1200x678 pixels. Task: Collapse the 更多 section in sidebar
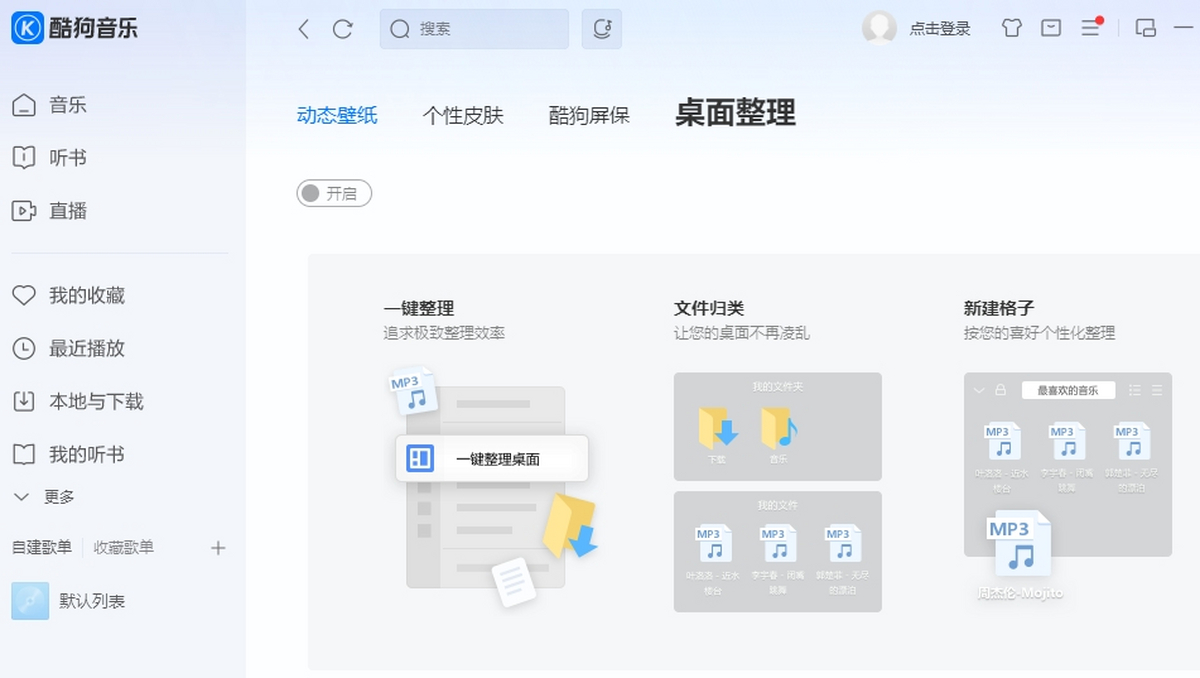coord(47,496)
